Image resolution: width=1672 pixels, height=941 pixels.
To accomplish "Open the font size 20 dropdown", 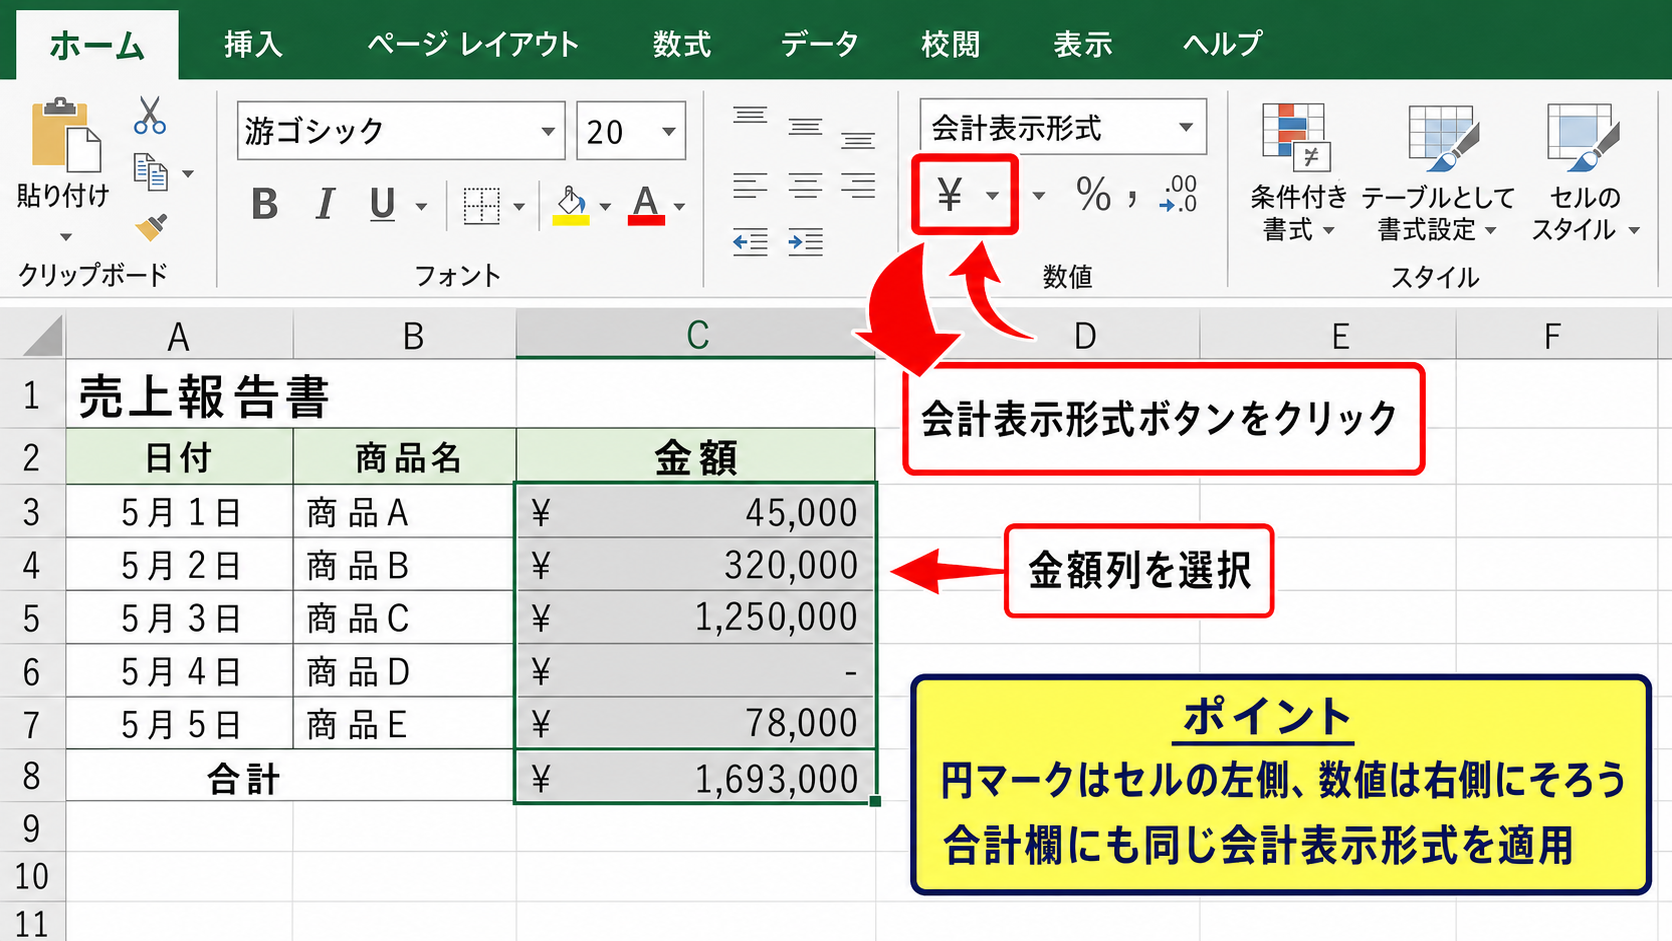I will tap(669, 132).
